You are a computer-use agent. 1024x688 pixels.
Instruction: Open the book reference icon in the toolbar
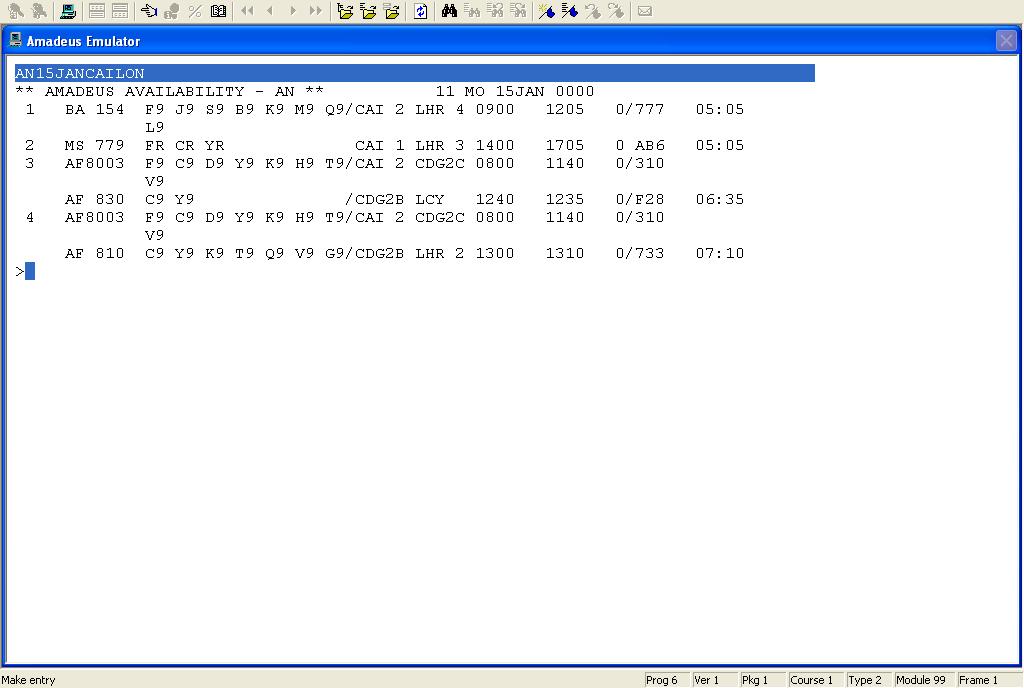coord(218,10)
